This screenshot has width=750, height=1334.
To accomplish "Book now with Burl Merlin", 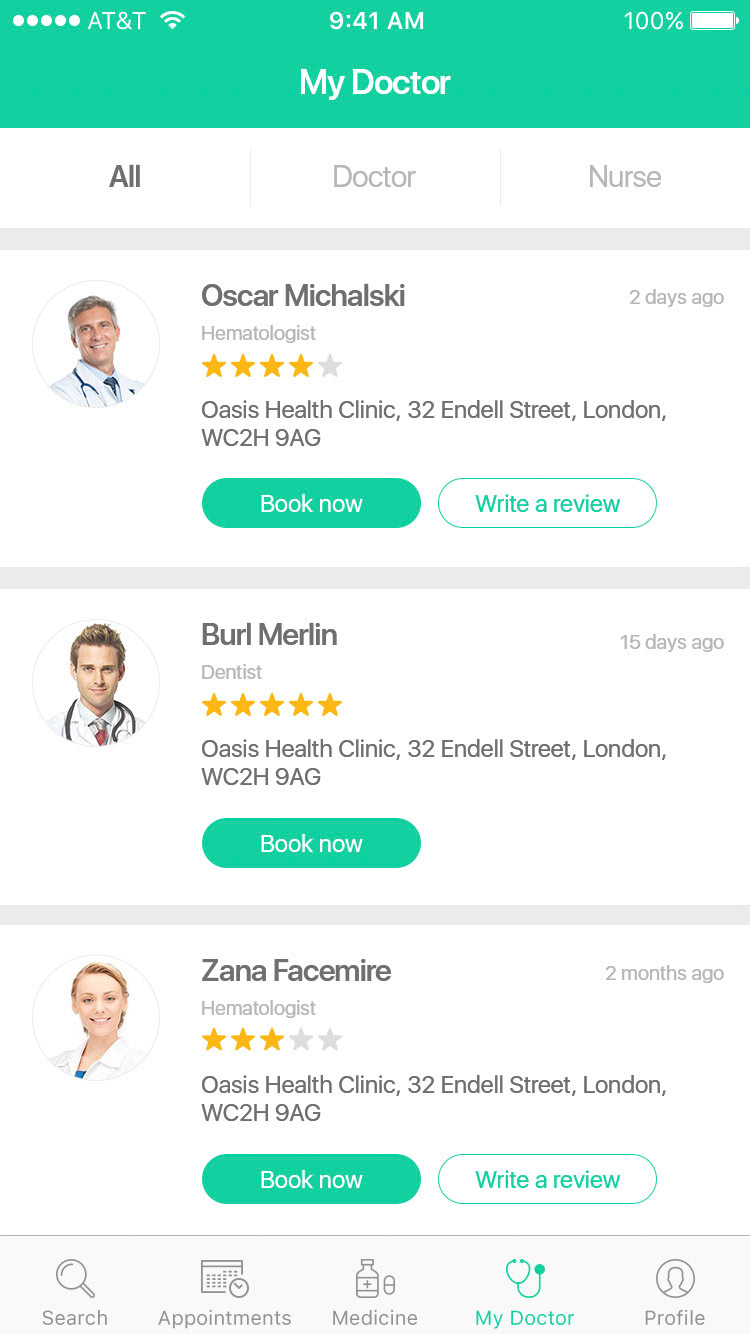I will [311, 843].
